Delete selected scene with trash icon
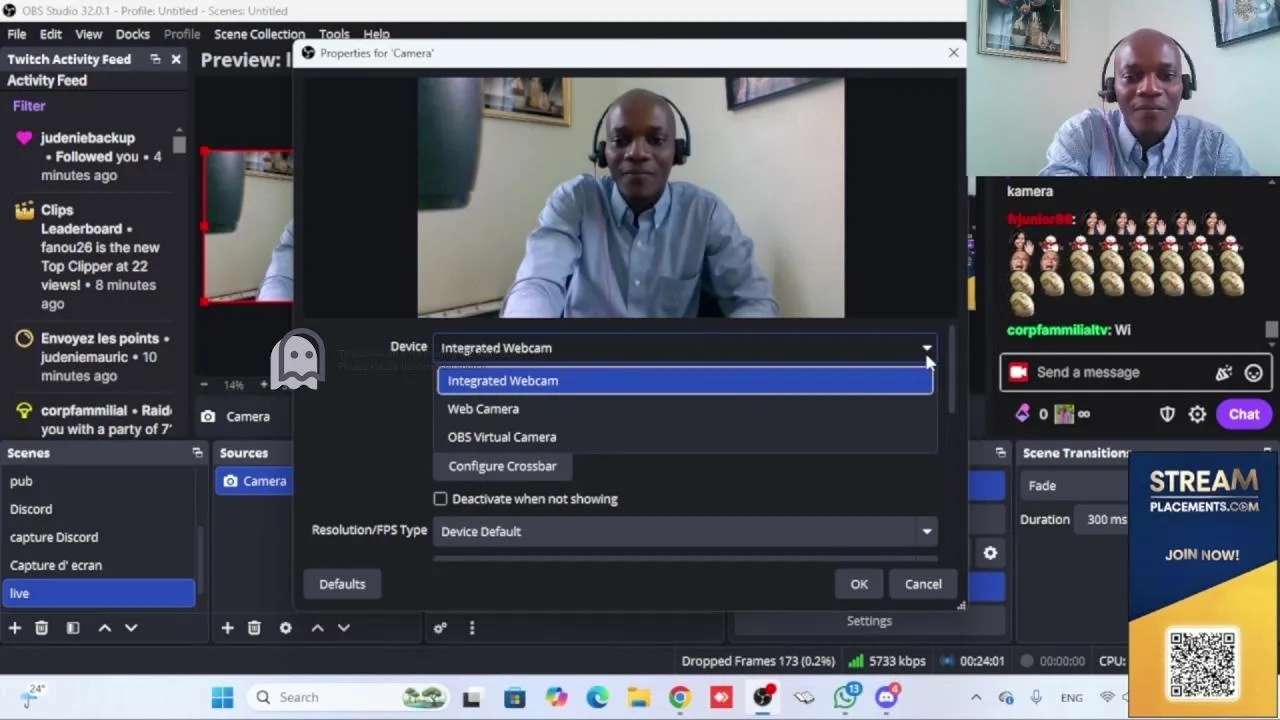Screen dimensions: 1280x720 pos(41,628)
